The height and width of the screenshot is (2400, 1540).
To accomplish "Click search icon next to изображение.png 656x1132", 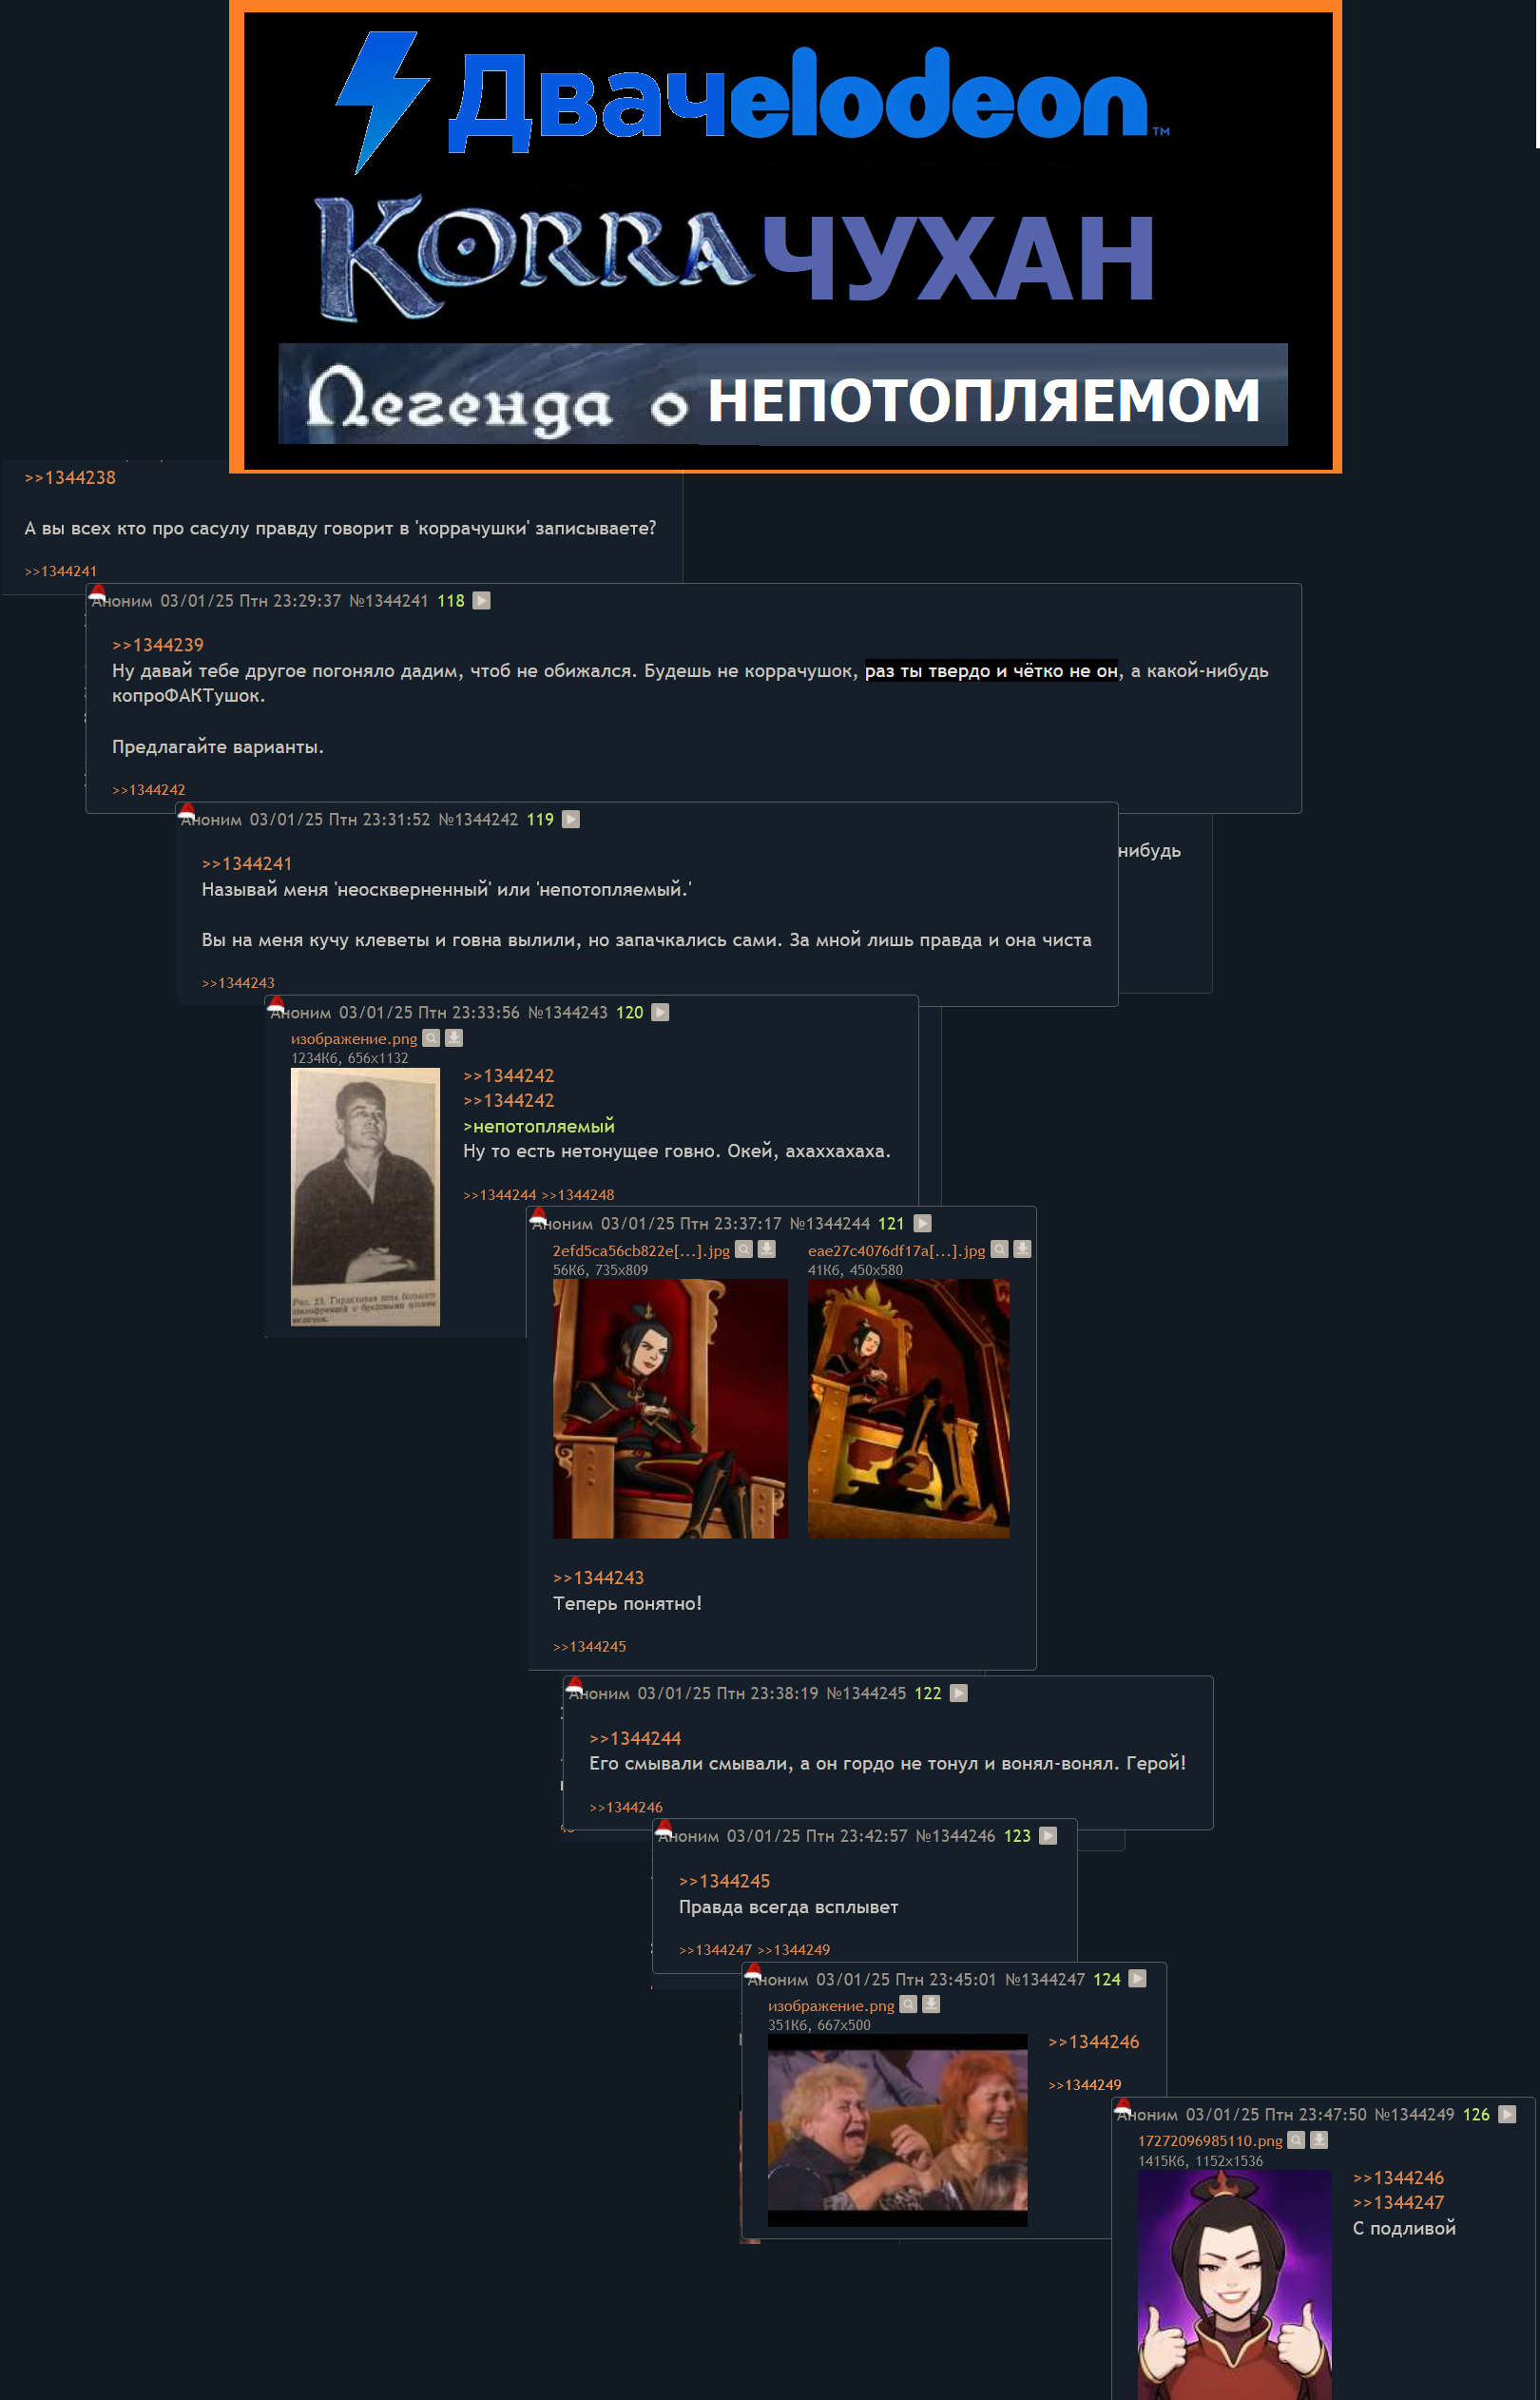I will tap(431, 1038).
